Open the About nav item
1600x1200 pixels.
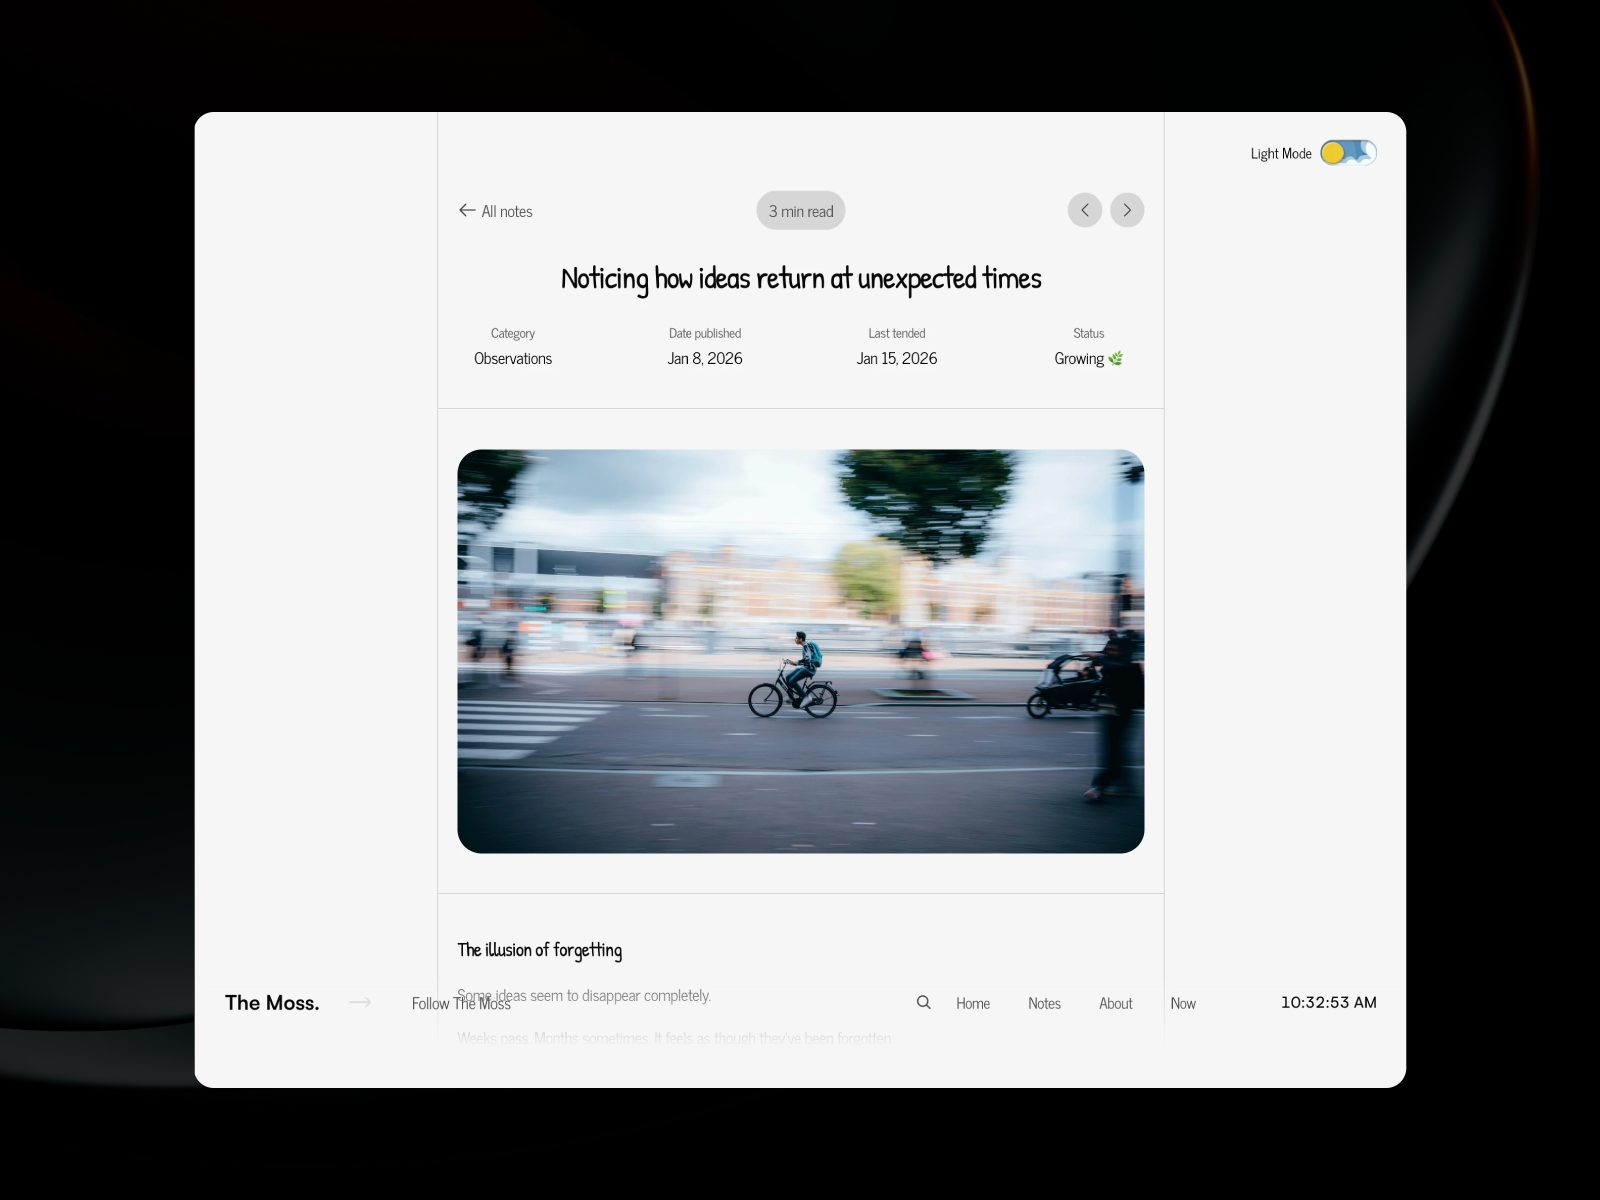pyautogui.click(x=1115, y=1003)
